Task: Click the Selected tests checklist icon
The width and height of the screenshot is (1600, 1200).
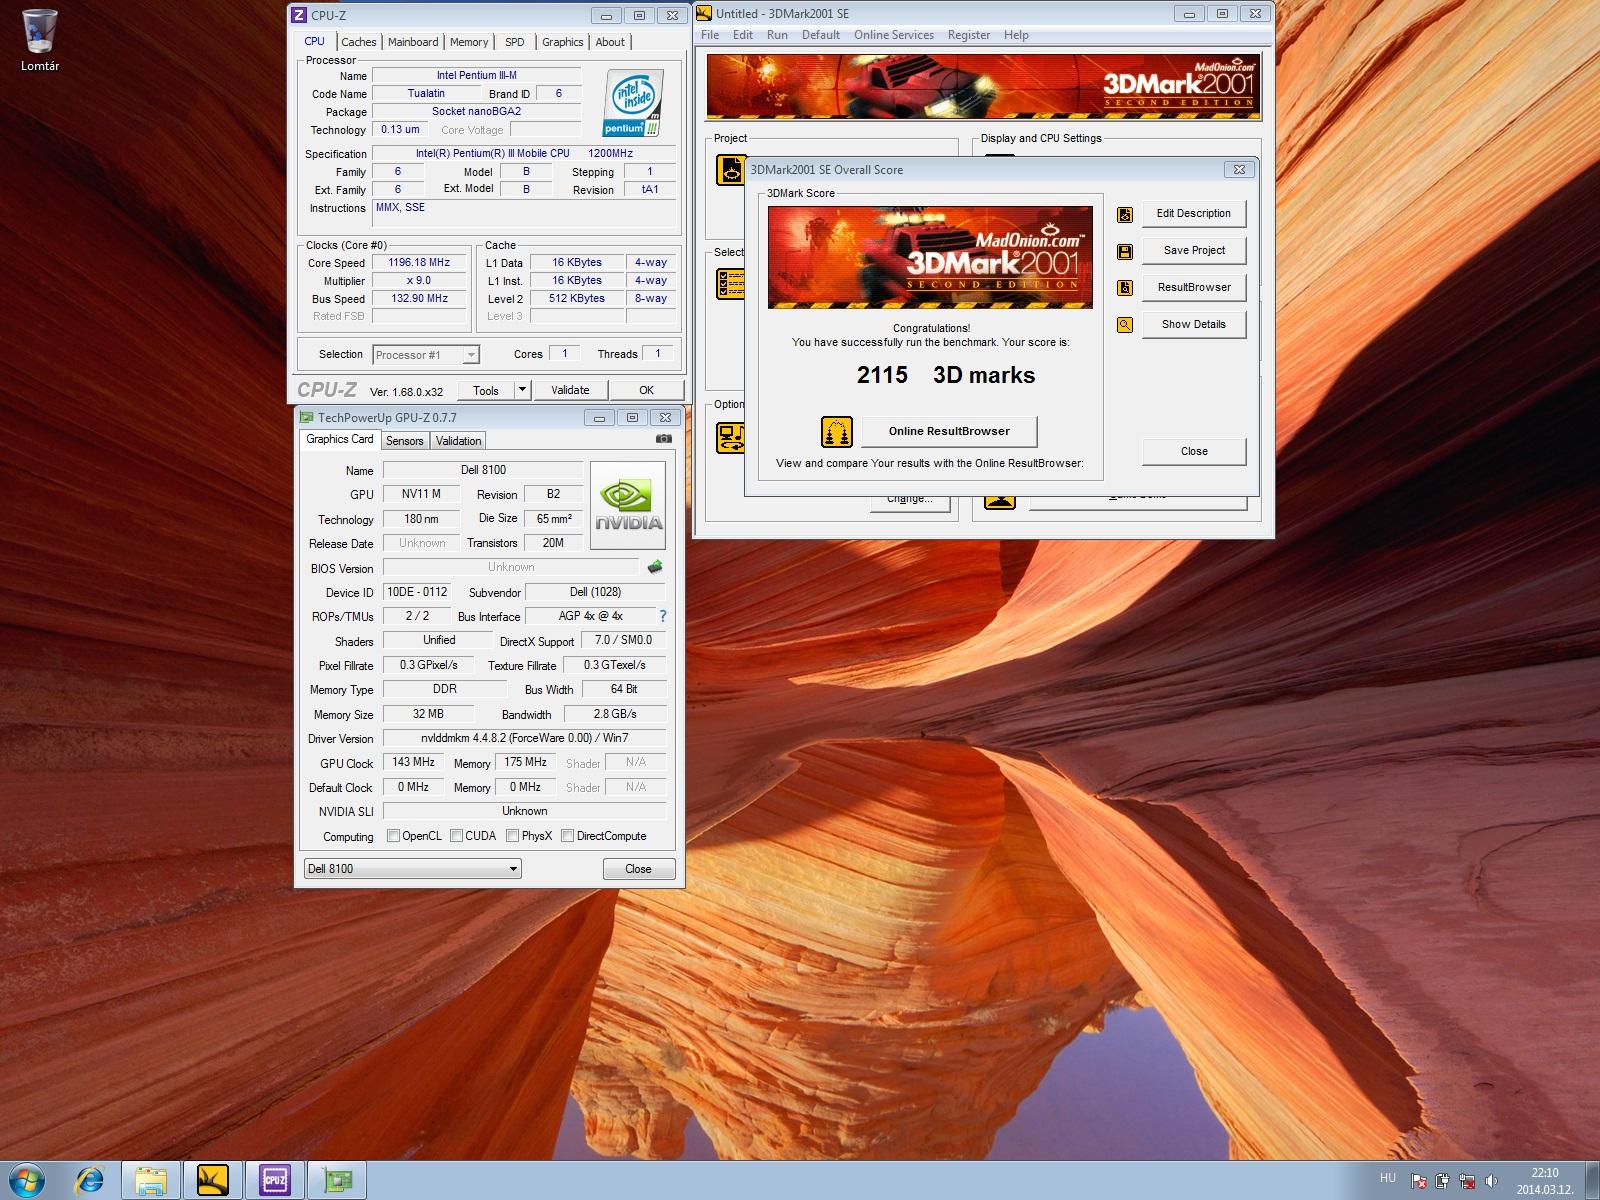Action: pos(729,284)
